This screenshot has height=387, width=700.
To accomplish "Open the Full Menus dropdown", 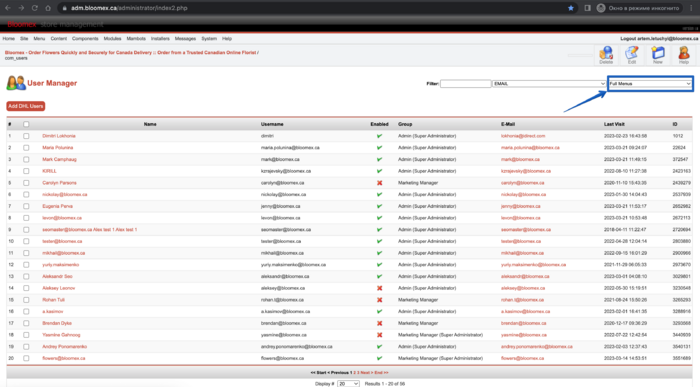I will [x=650, y=84].
